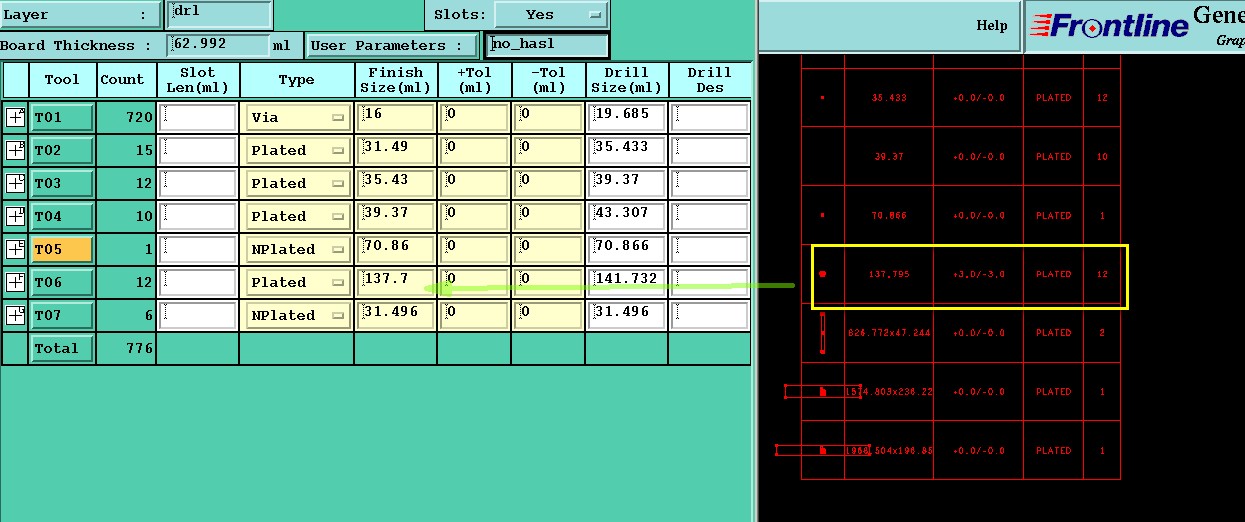Image resolution: width=1245 pixels, height=522 pixels.
Task: Click T06 plus tolerance field
Action: pos(476,282)
